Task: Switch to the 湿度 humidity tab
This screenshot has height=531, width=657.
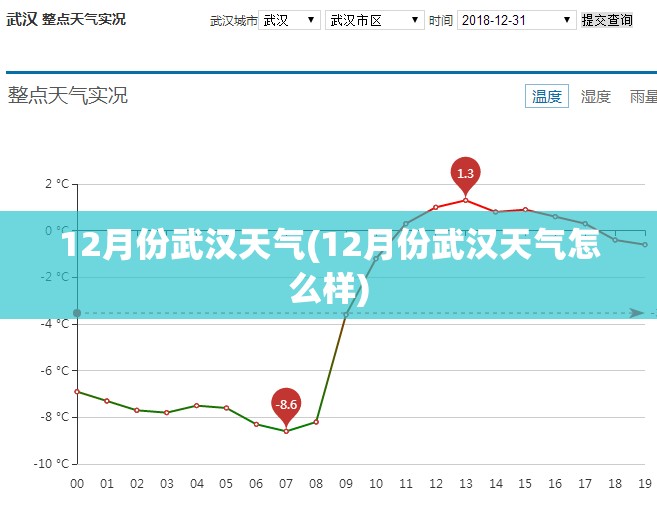Action: coord(595,96)
